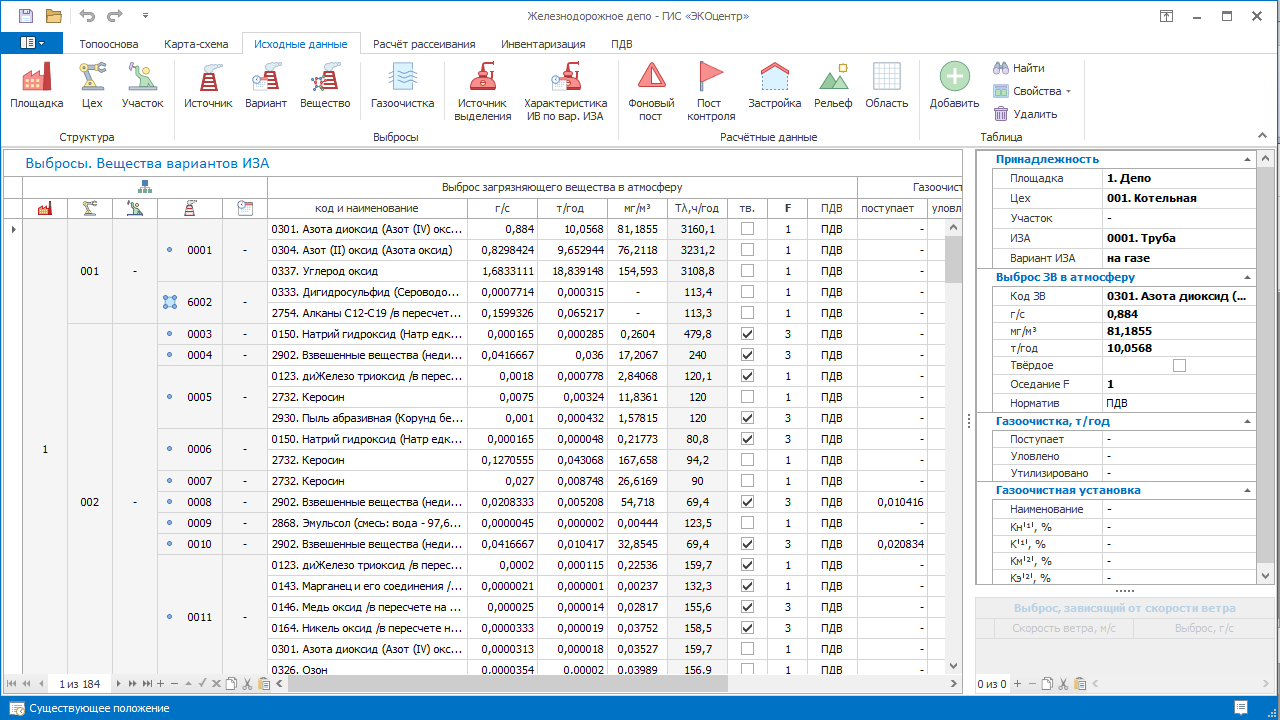Viewport: 1280px width, 720px height.
Task: Open the Рельеф tool
Action: pos(833,85)
